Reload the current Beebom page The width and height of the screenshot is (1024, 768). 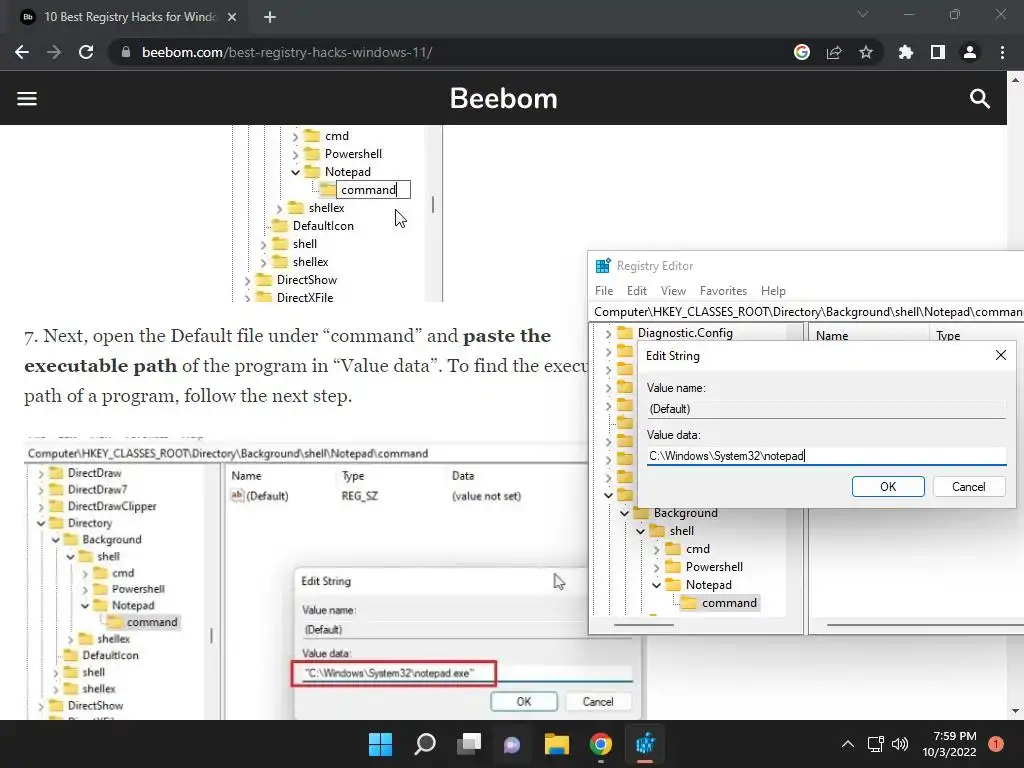86,52
